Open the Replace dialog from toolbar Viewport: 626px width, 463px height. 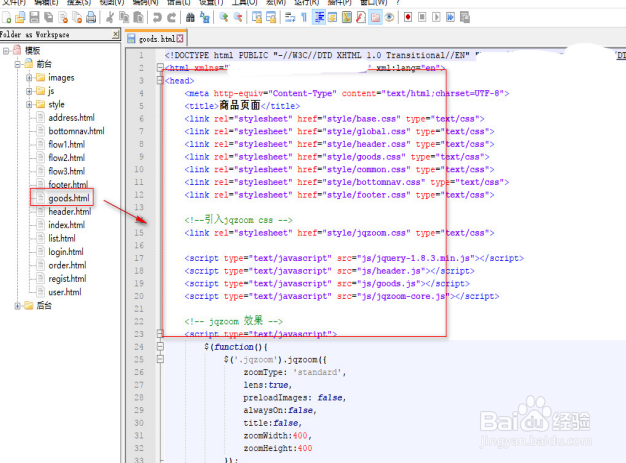205,18
